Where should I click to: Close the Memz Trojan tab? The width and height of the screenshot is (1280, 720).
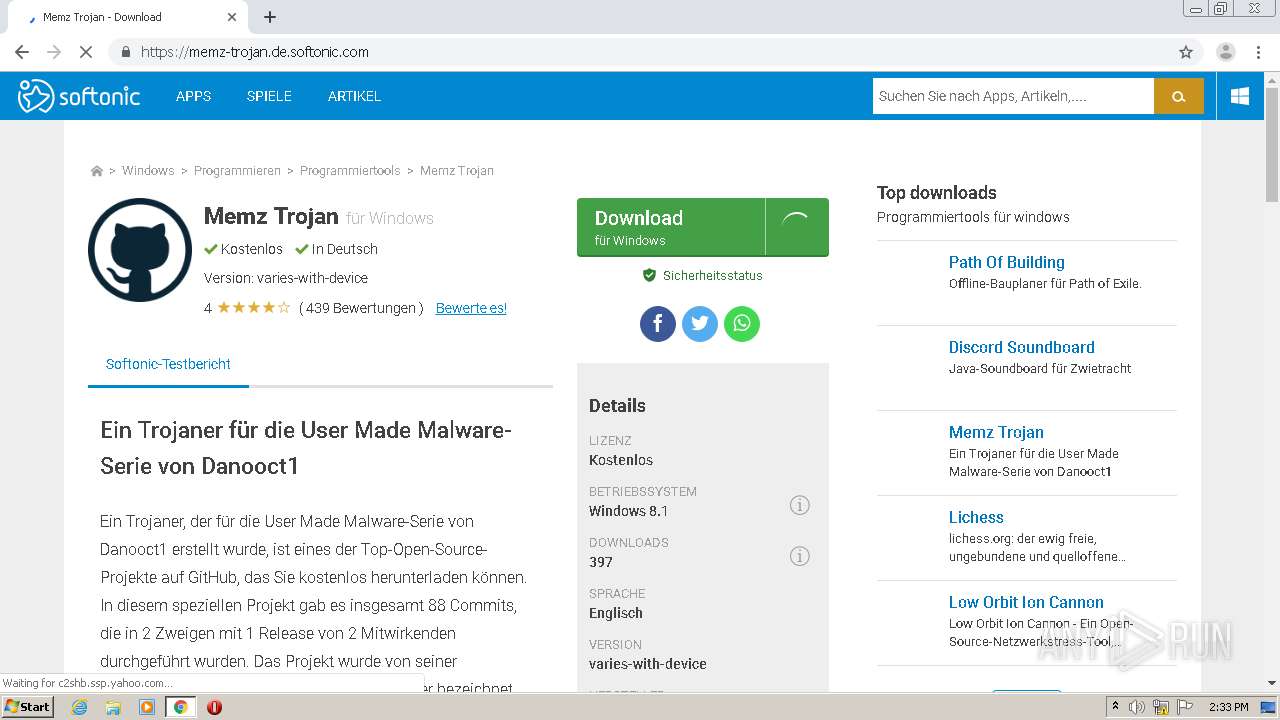tap(232, 17)
